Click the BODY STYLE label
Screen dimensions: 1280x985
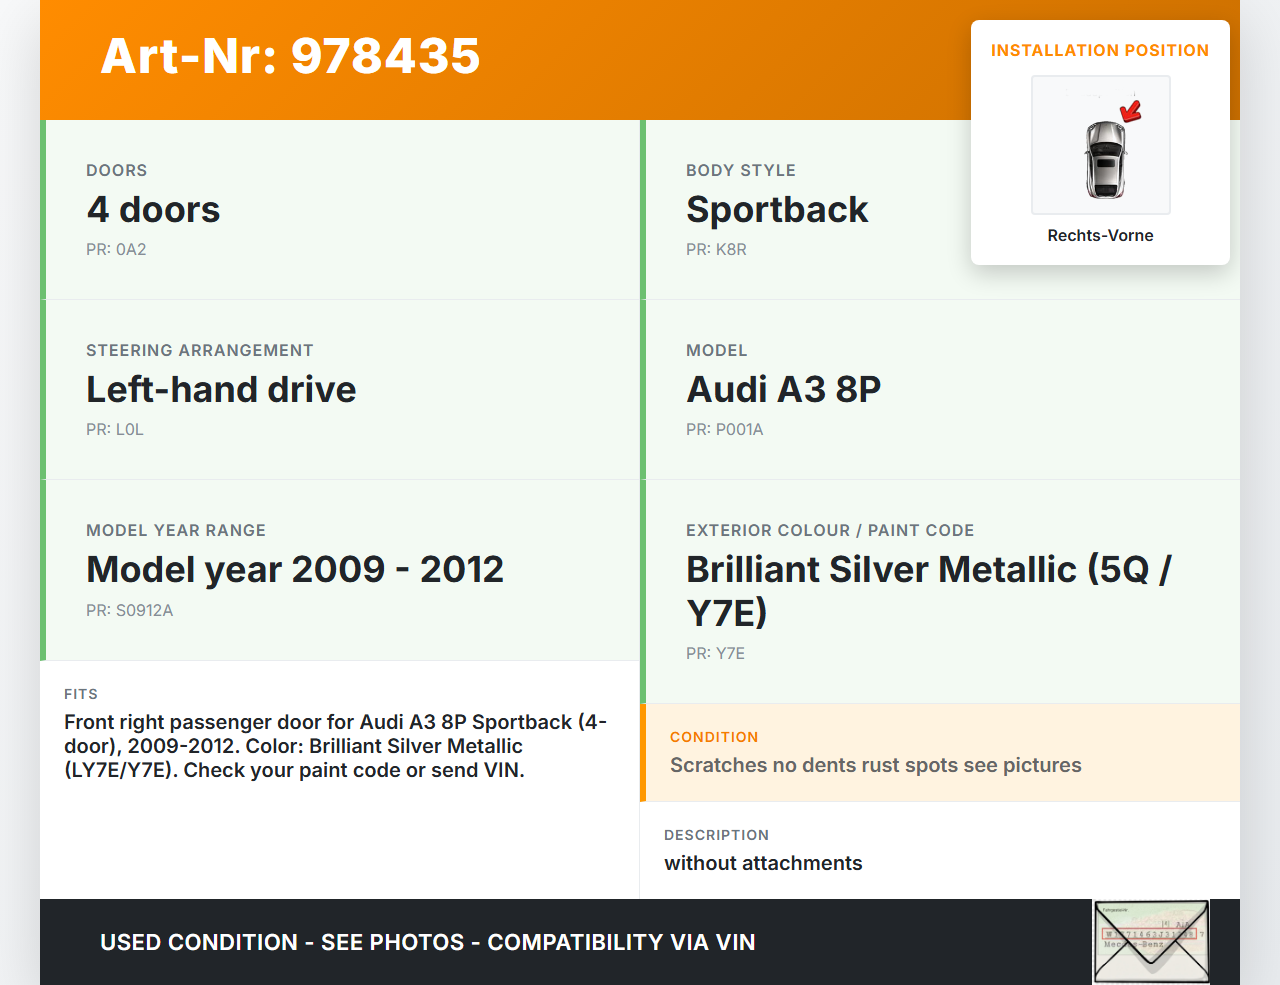[x=741, y=170]
